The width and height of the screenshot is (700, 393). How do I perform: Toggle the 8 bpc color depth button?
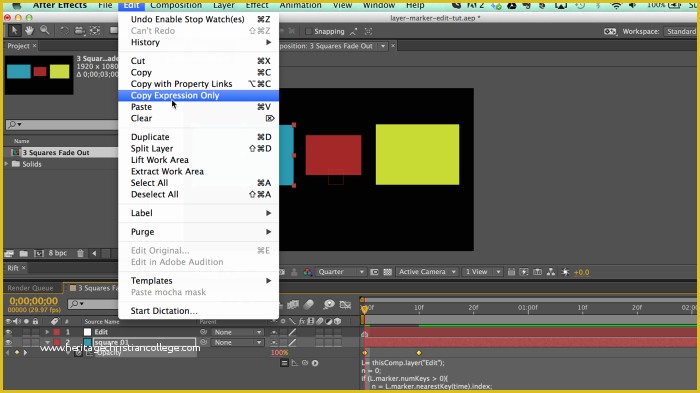point(57,253)
